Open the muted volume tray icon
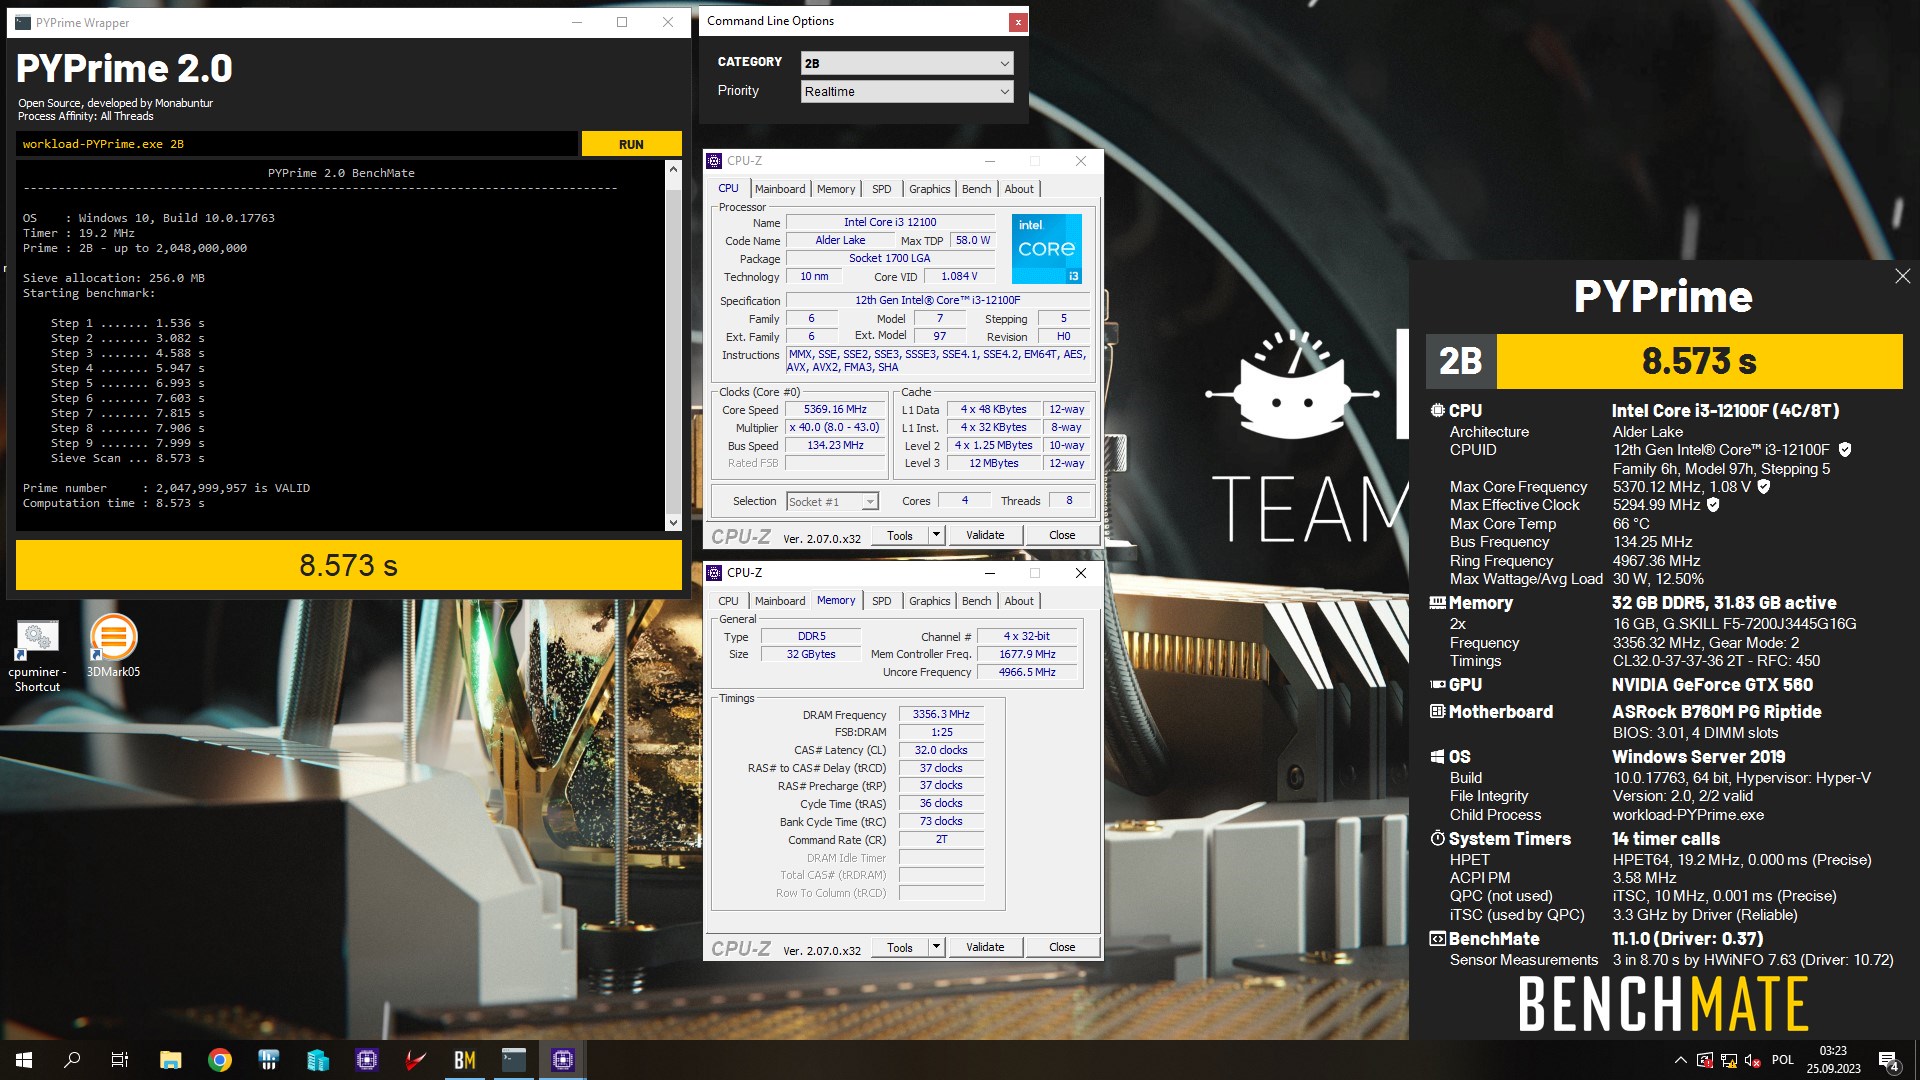The image size is (1920, 1080). (x=1753, y=1060)
